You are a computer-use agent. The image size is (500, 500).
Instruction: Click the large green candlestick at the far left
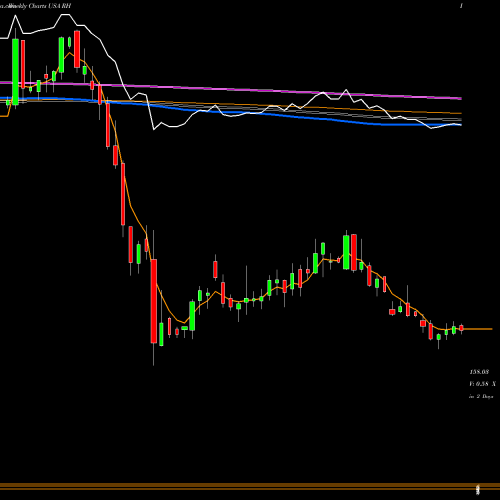click(x=15, y=72)
